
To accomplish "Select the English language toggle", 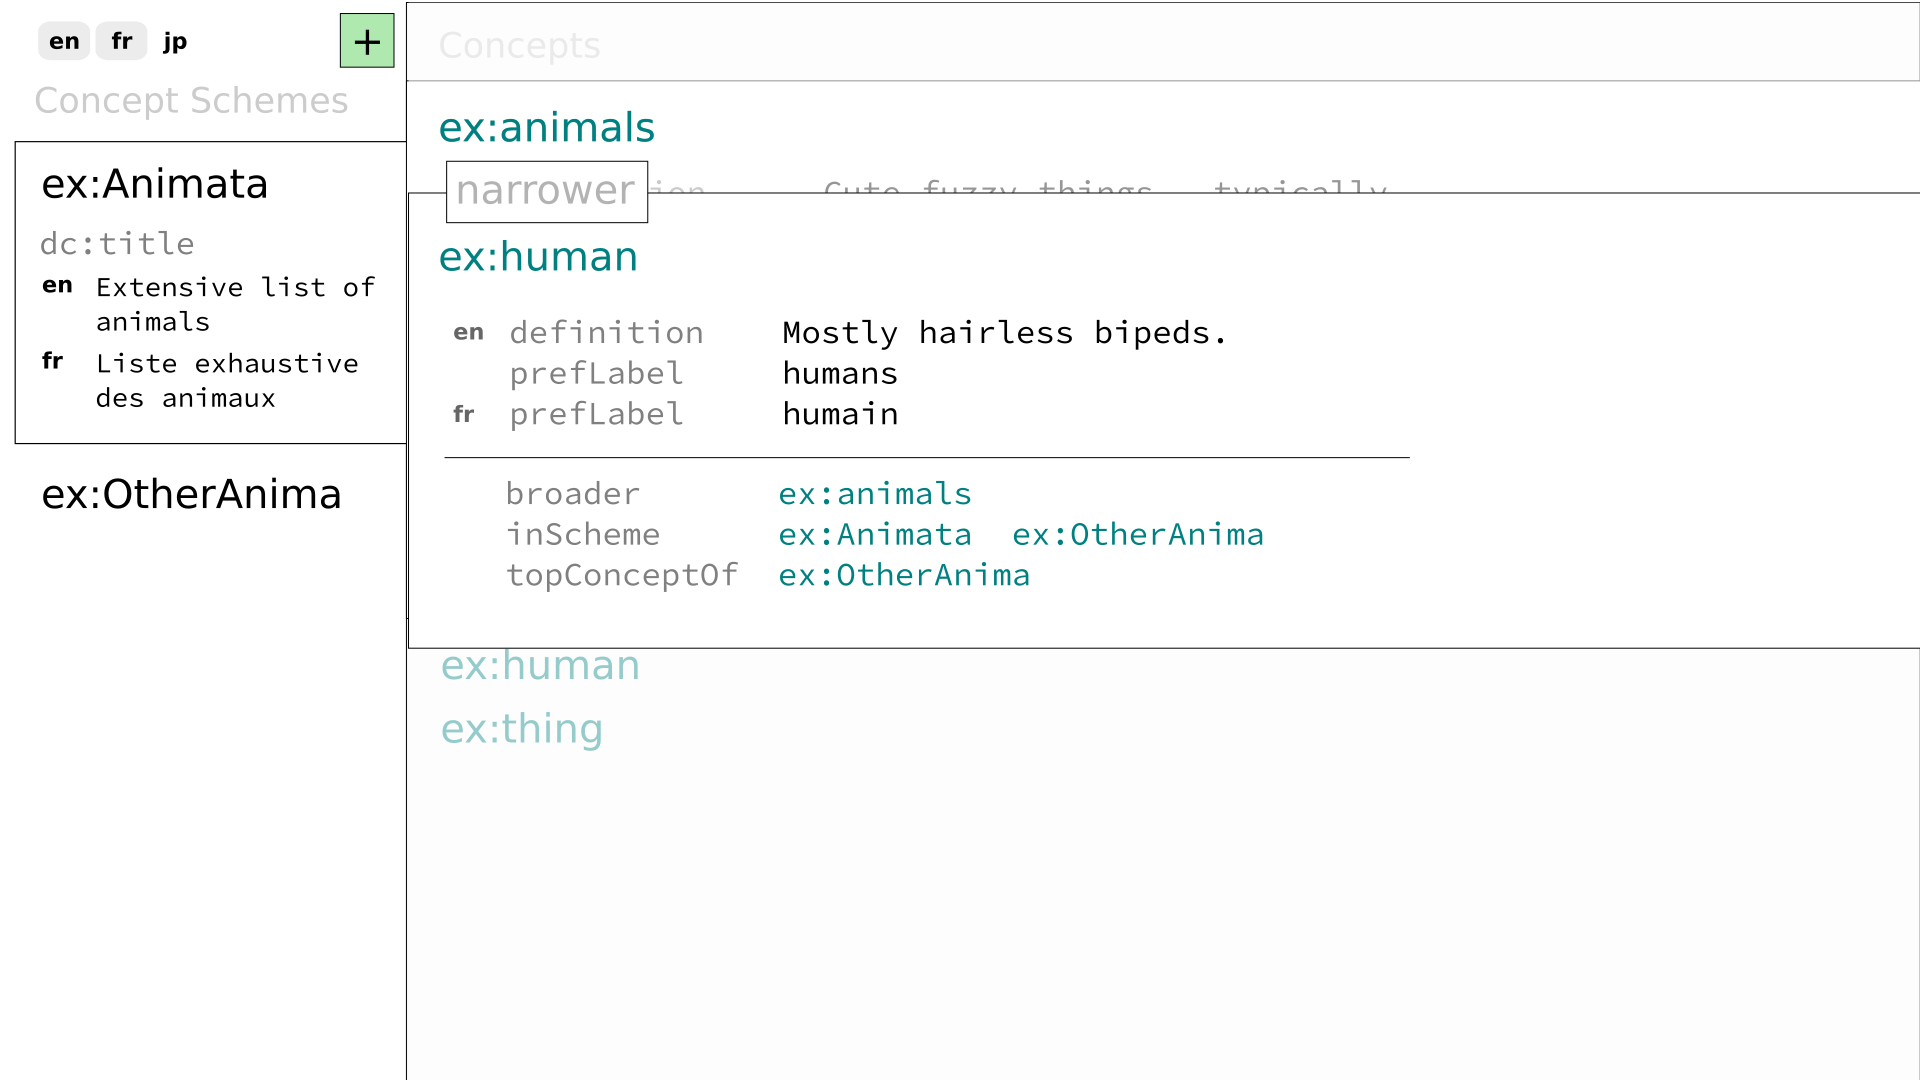I will point(63,41).
